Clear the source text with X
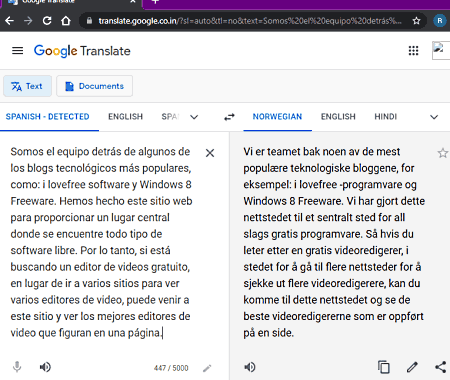The width and height of the screenshot is (450, 380). [210, 153]
